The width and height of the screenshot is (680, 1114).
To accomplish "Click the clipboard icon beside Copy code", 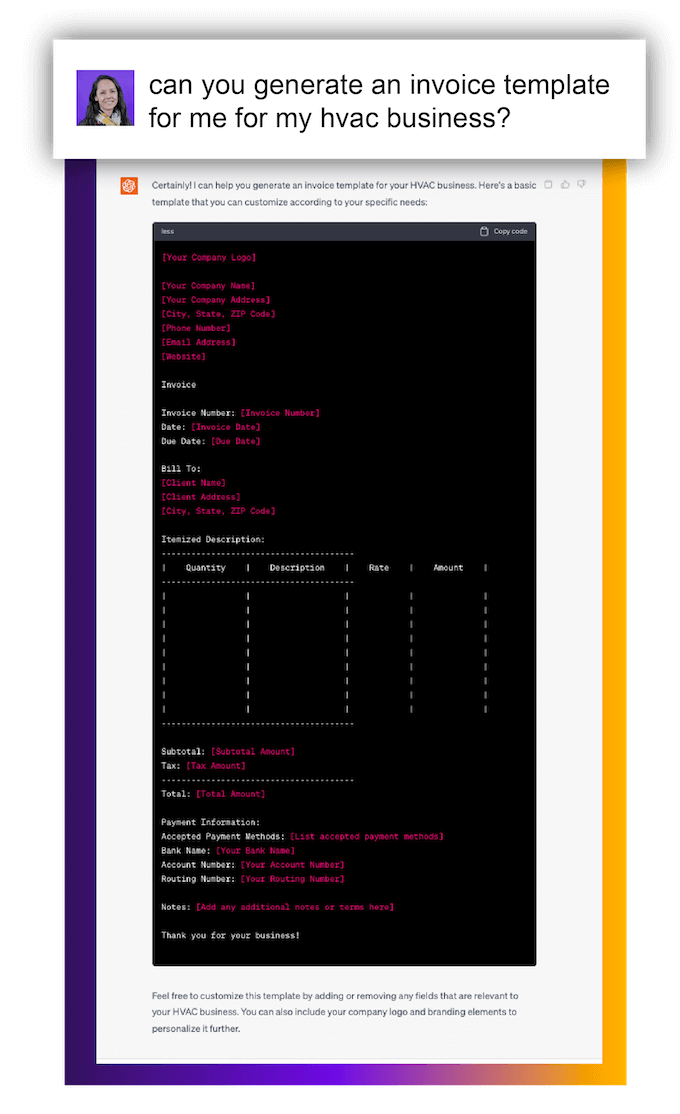I will click(485, 231).
